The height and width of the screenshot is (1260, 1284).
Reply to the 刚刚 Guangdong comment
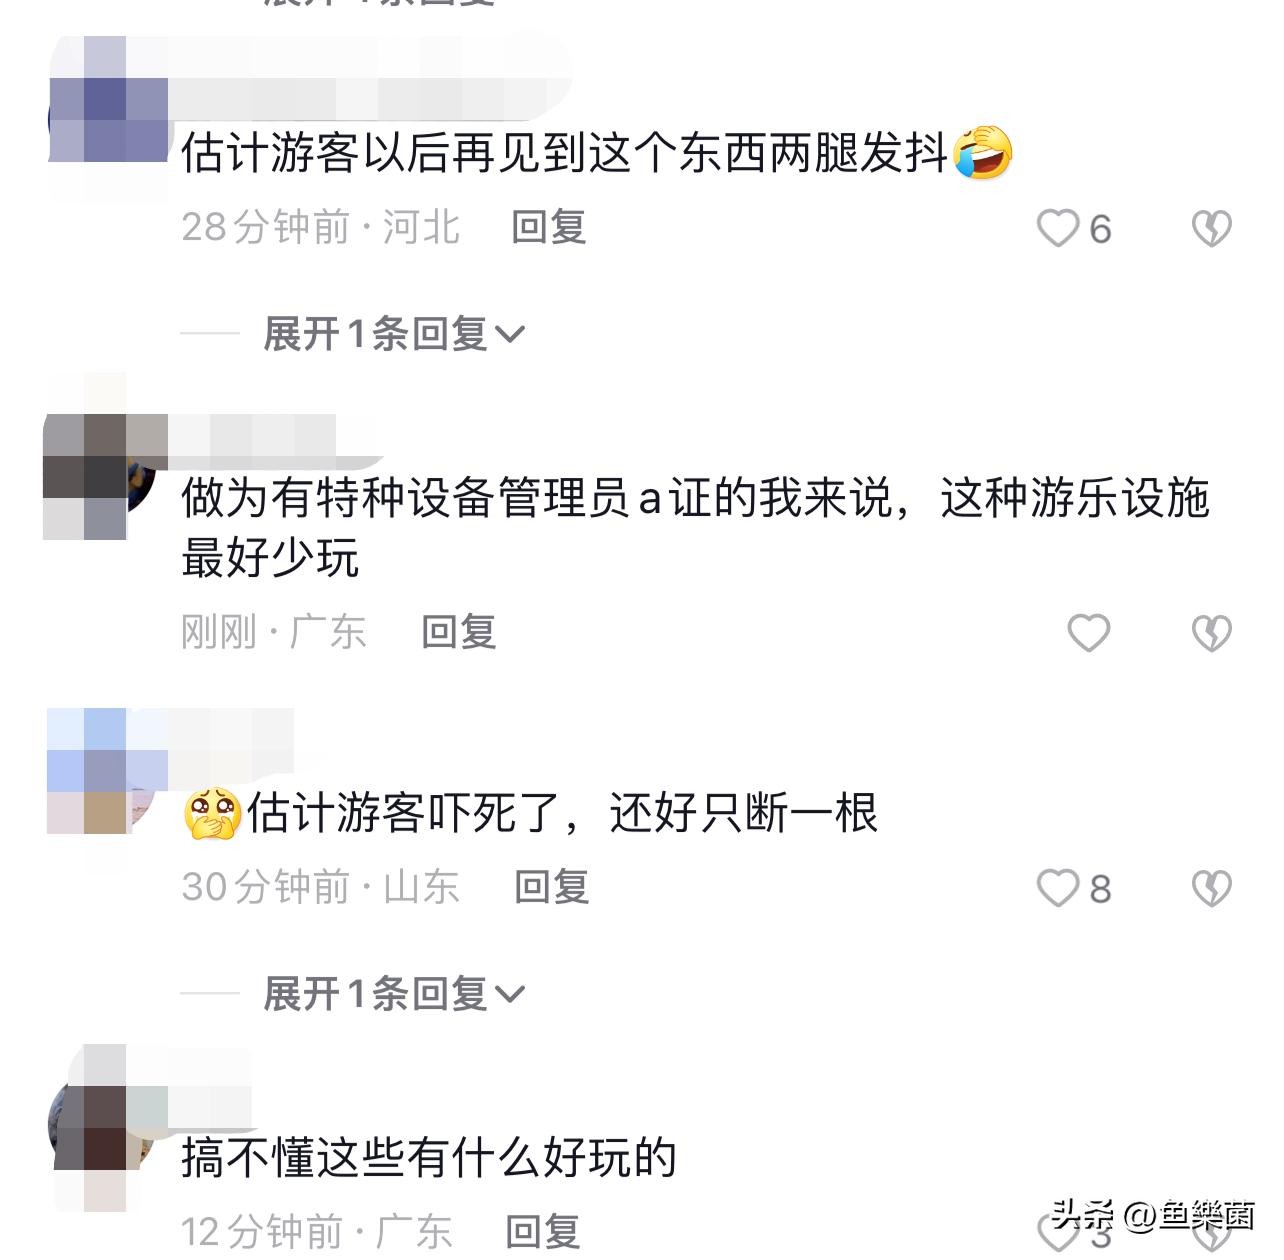pyautogui.click(x=459, y=632)
